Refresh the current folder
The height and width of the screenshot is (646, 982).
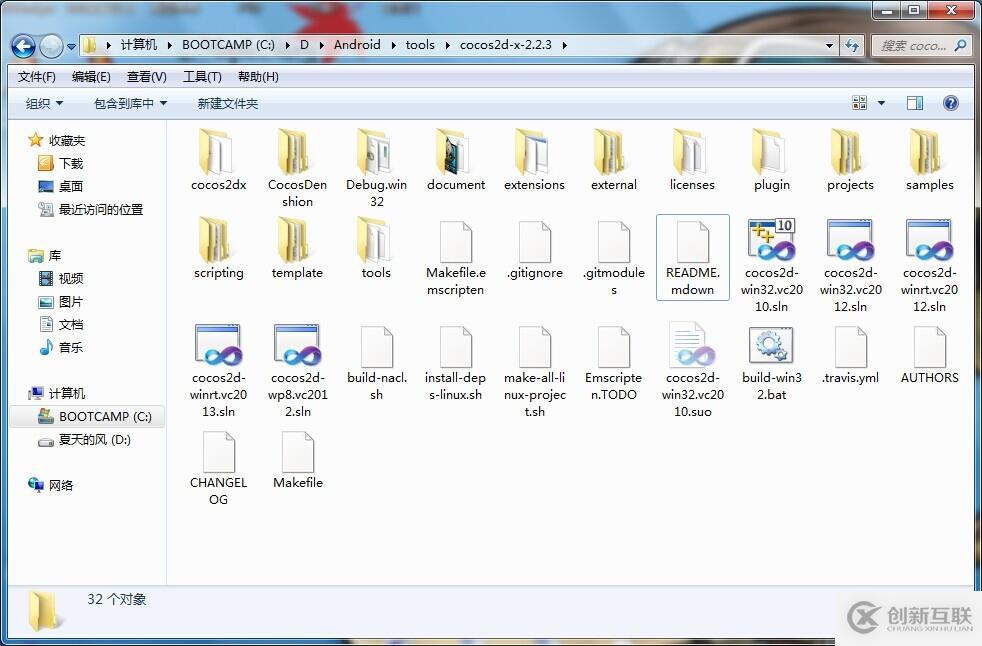tap(852, 46)
